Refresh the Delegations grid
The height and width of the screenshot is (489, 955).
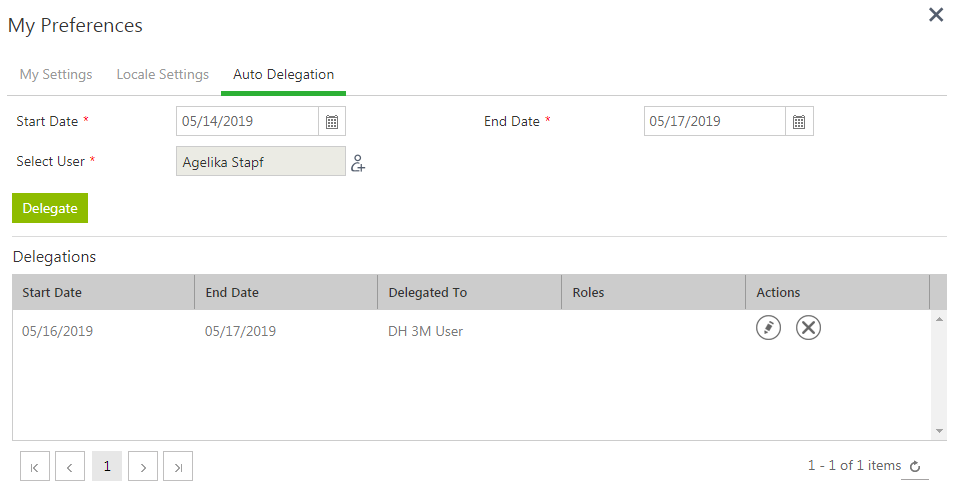[x=914, y=466]
